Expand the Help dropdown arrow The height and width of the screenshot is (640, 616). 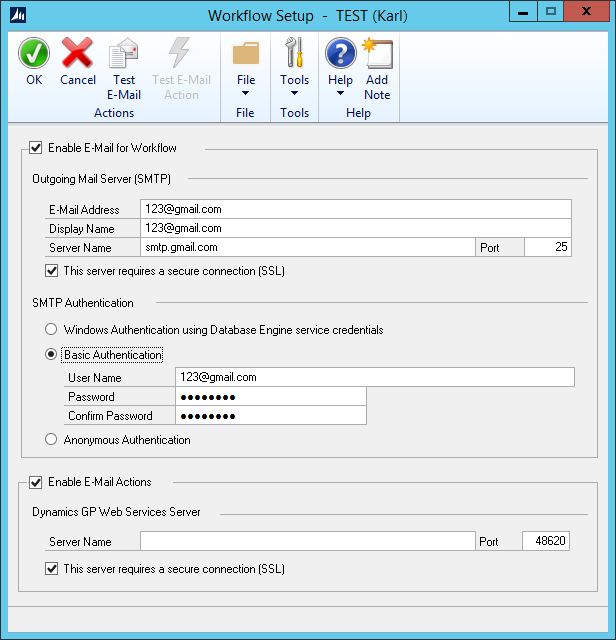[340, 93]
